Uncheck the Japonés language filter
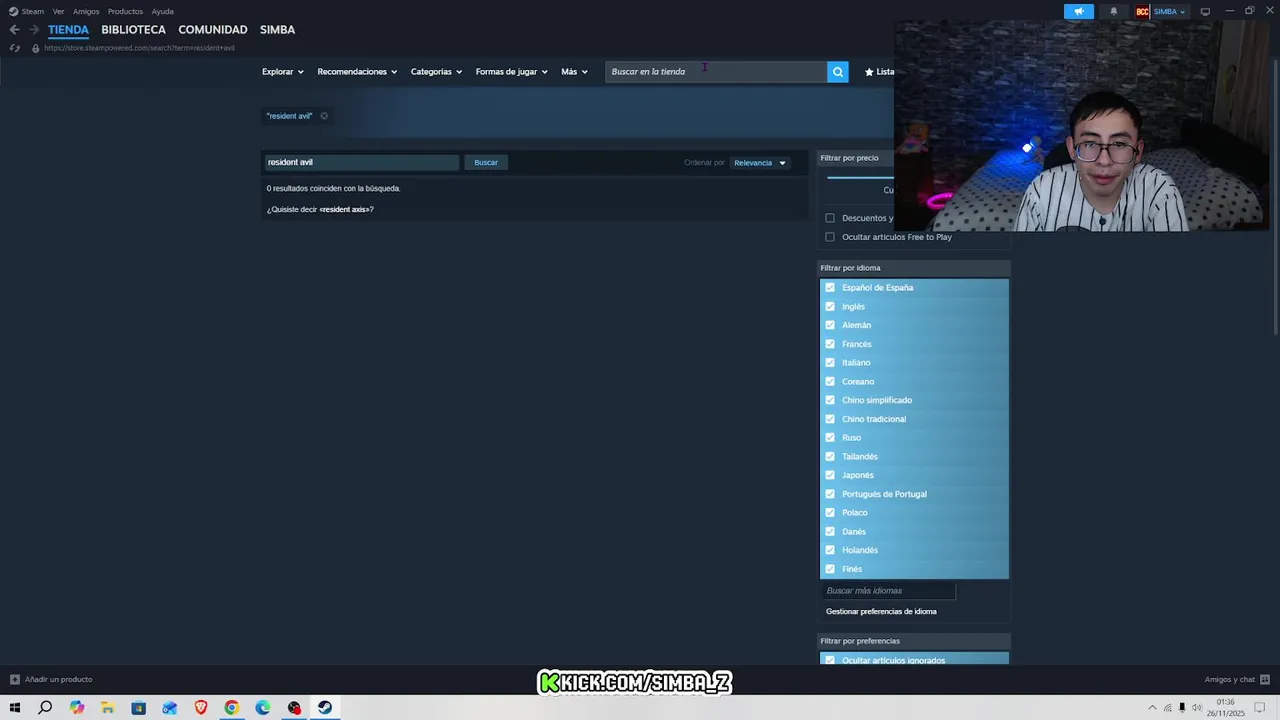 point(830,475)
